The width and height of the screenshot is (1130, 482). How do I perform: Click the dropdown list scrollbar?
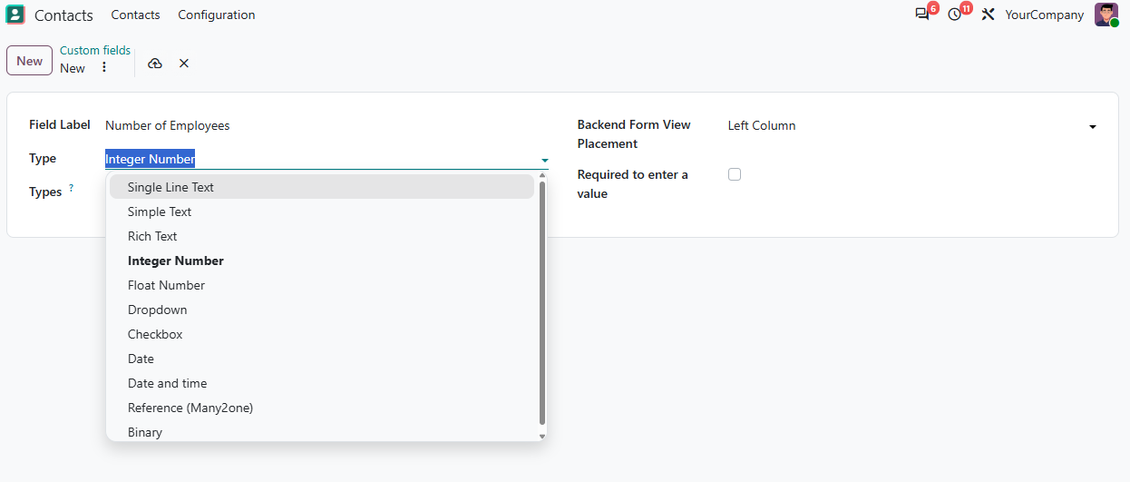543,303
